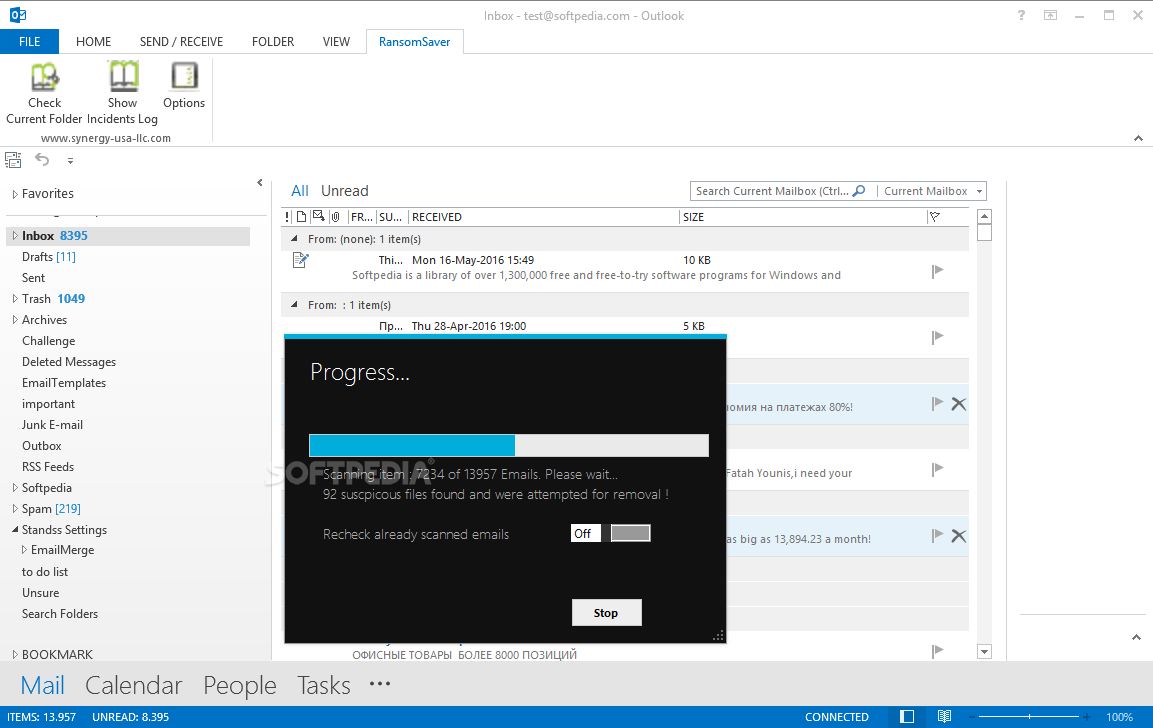This screenshot has width=1153, height=728.
Task: Click Ribbon Display Options icon
Action: pyautogui.click(x=1051, y=15)
